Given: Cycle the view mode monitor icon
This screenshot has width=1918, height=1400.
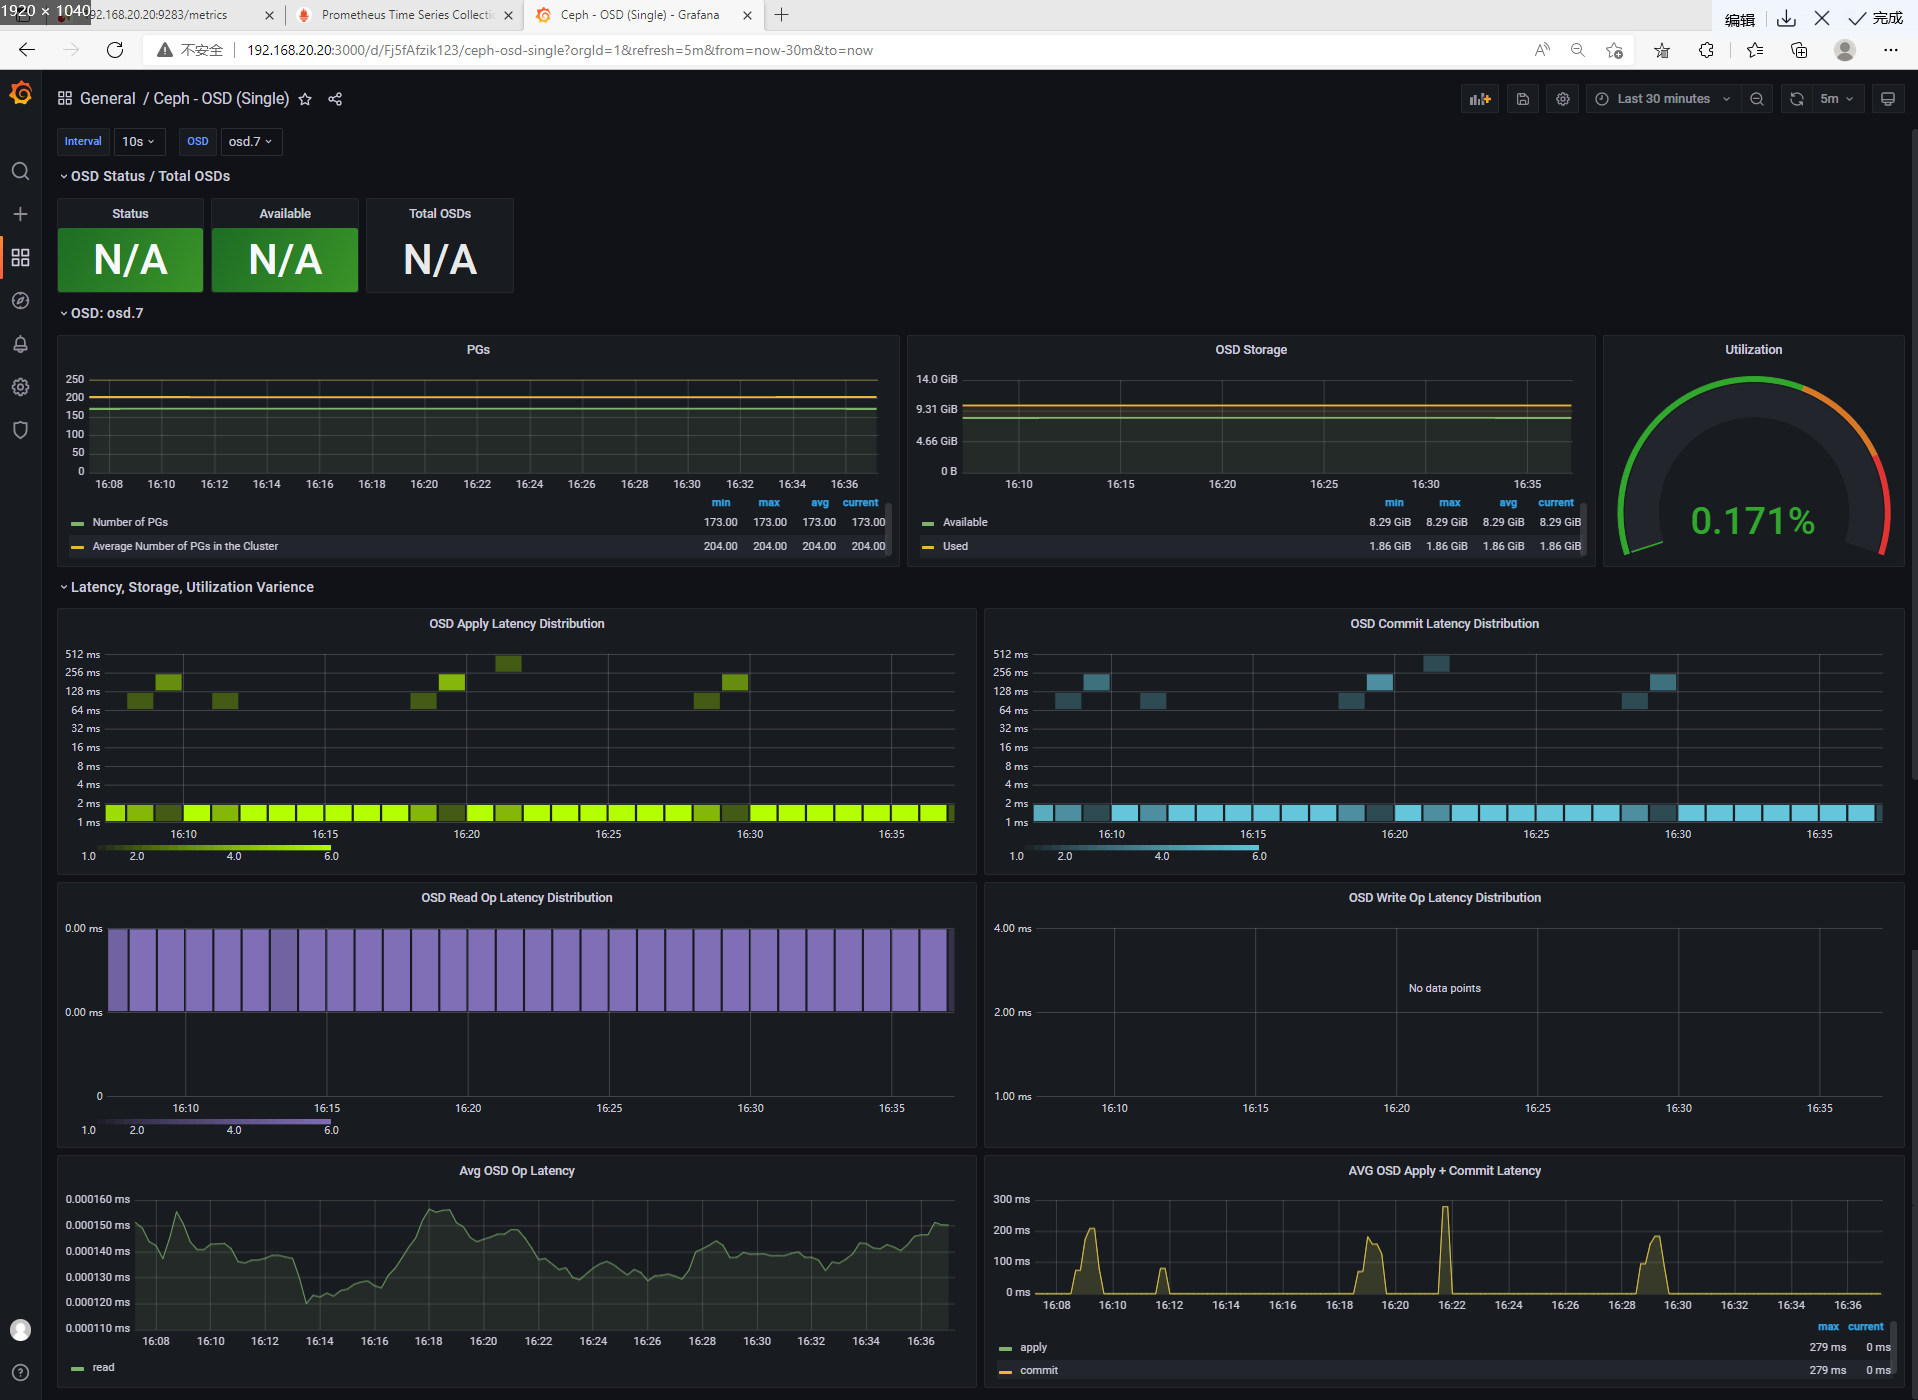Looking at the screenshot, I should tap(1888, 99).
